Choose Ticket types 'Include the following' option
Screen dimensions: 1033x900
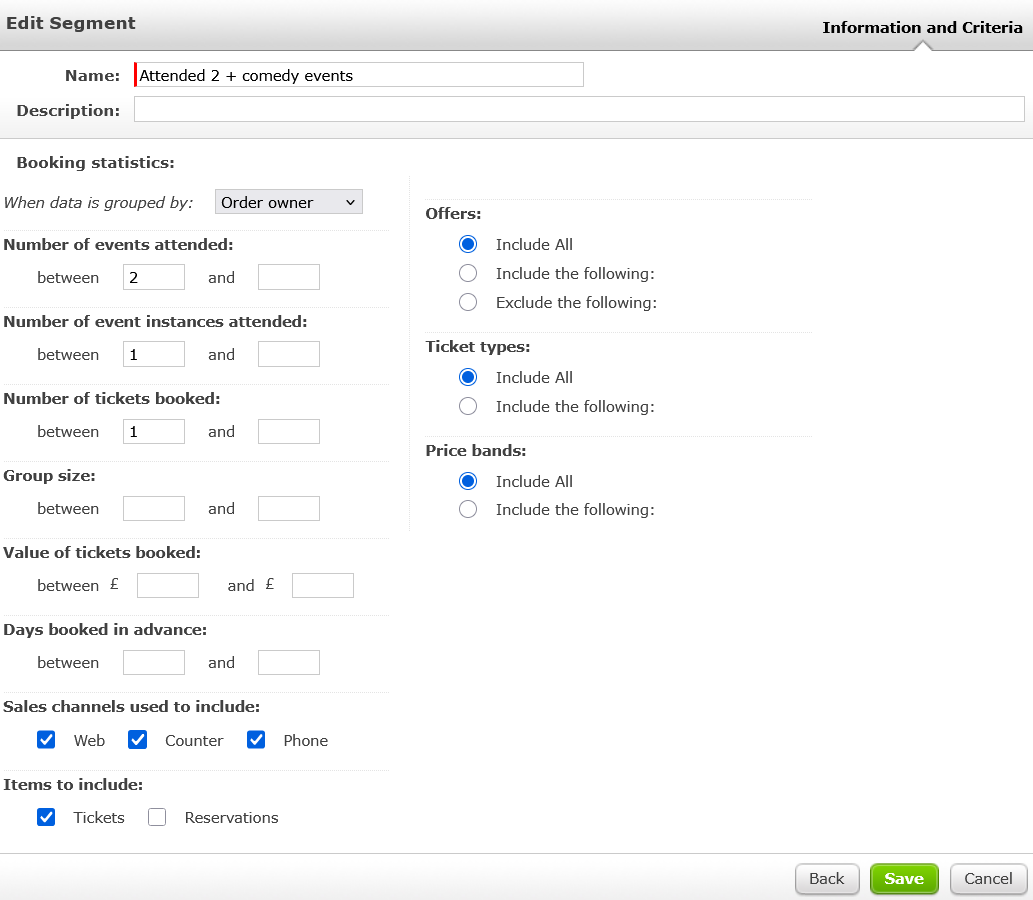click(x=468, y=406)
